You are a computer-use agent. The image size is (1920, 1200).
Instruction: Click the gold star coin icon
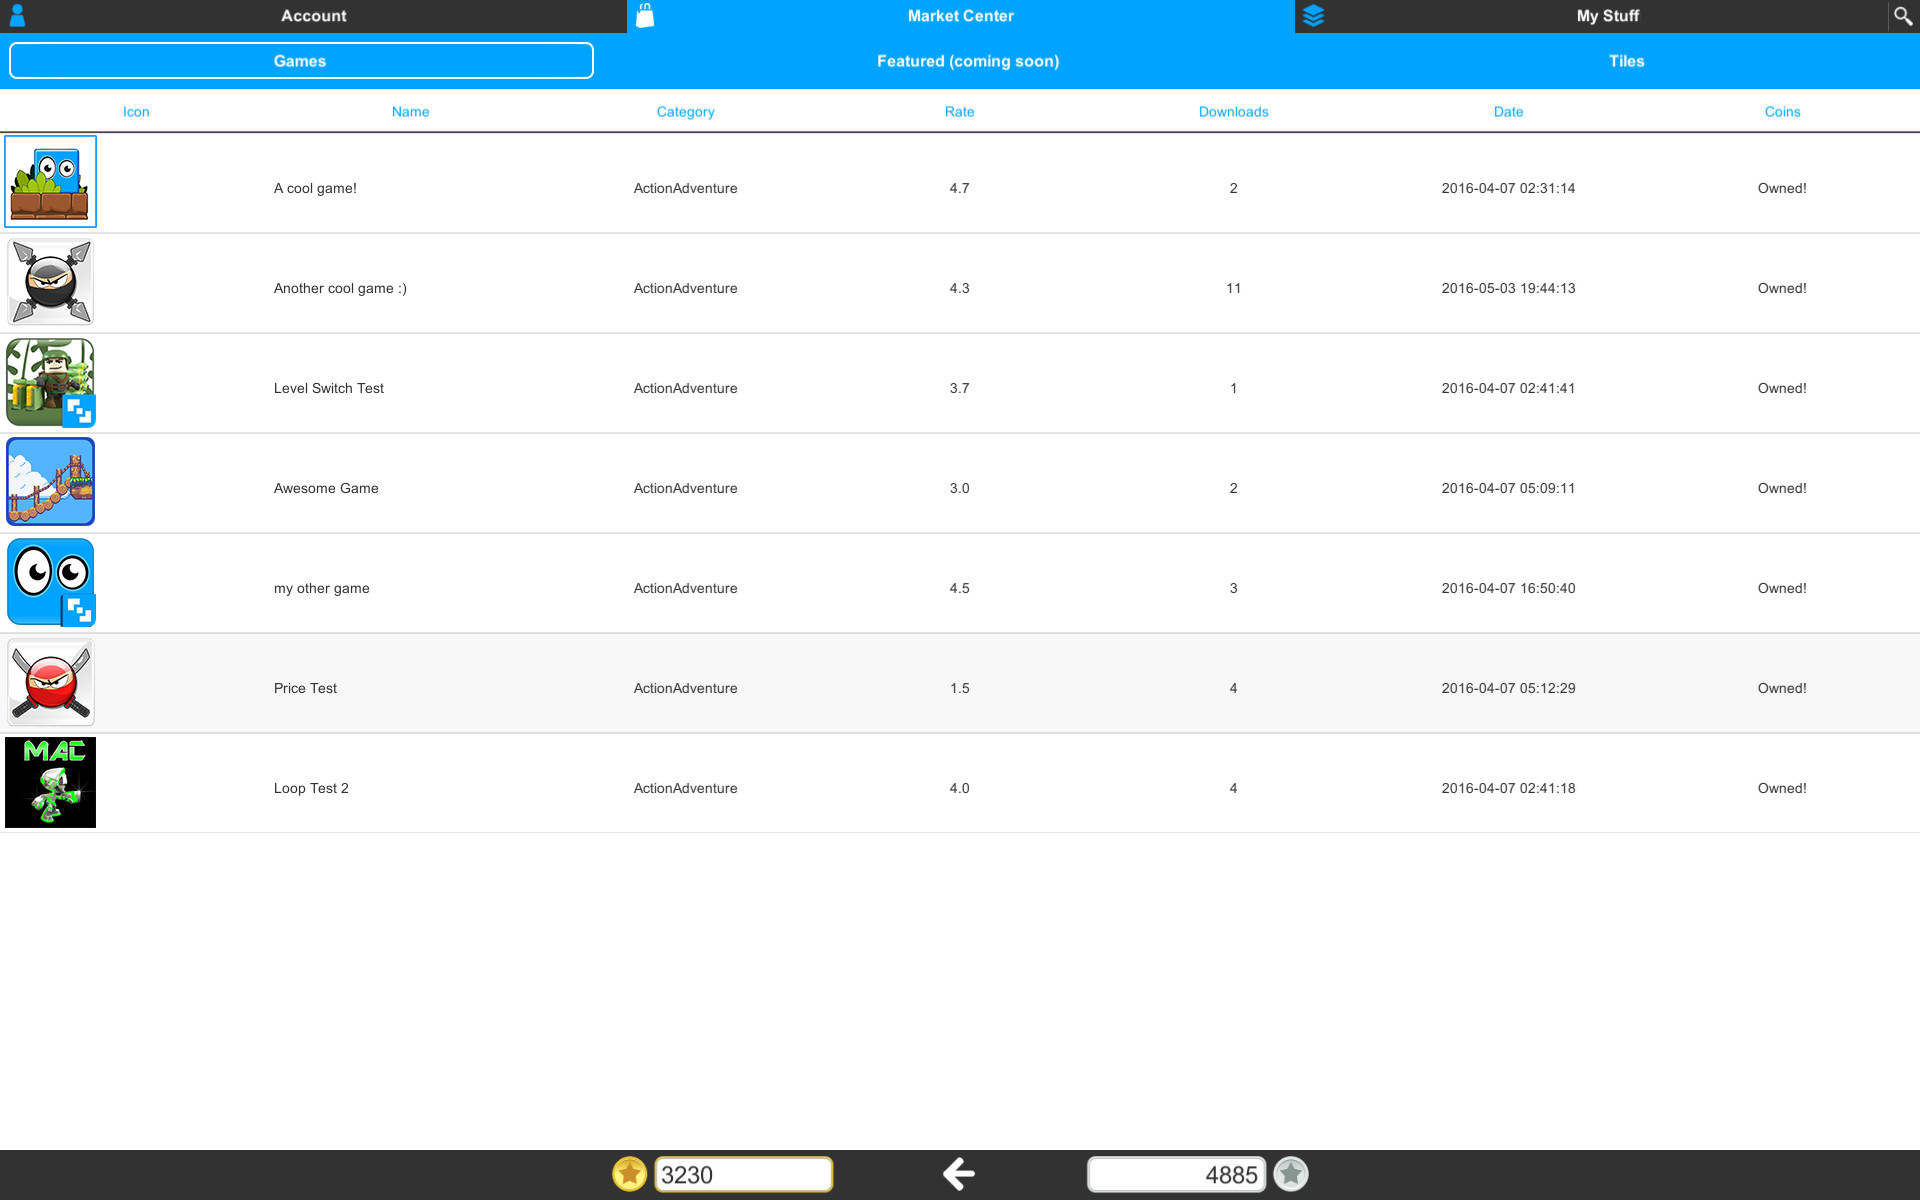click(629, 1174)
